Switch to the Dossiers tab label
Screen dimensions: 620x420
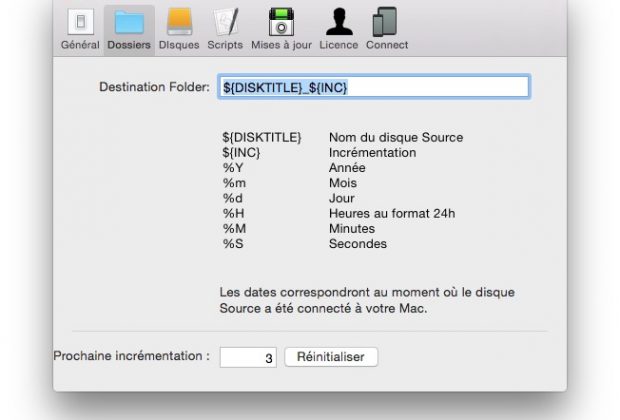pyautogui.click(x=129, y=45)
